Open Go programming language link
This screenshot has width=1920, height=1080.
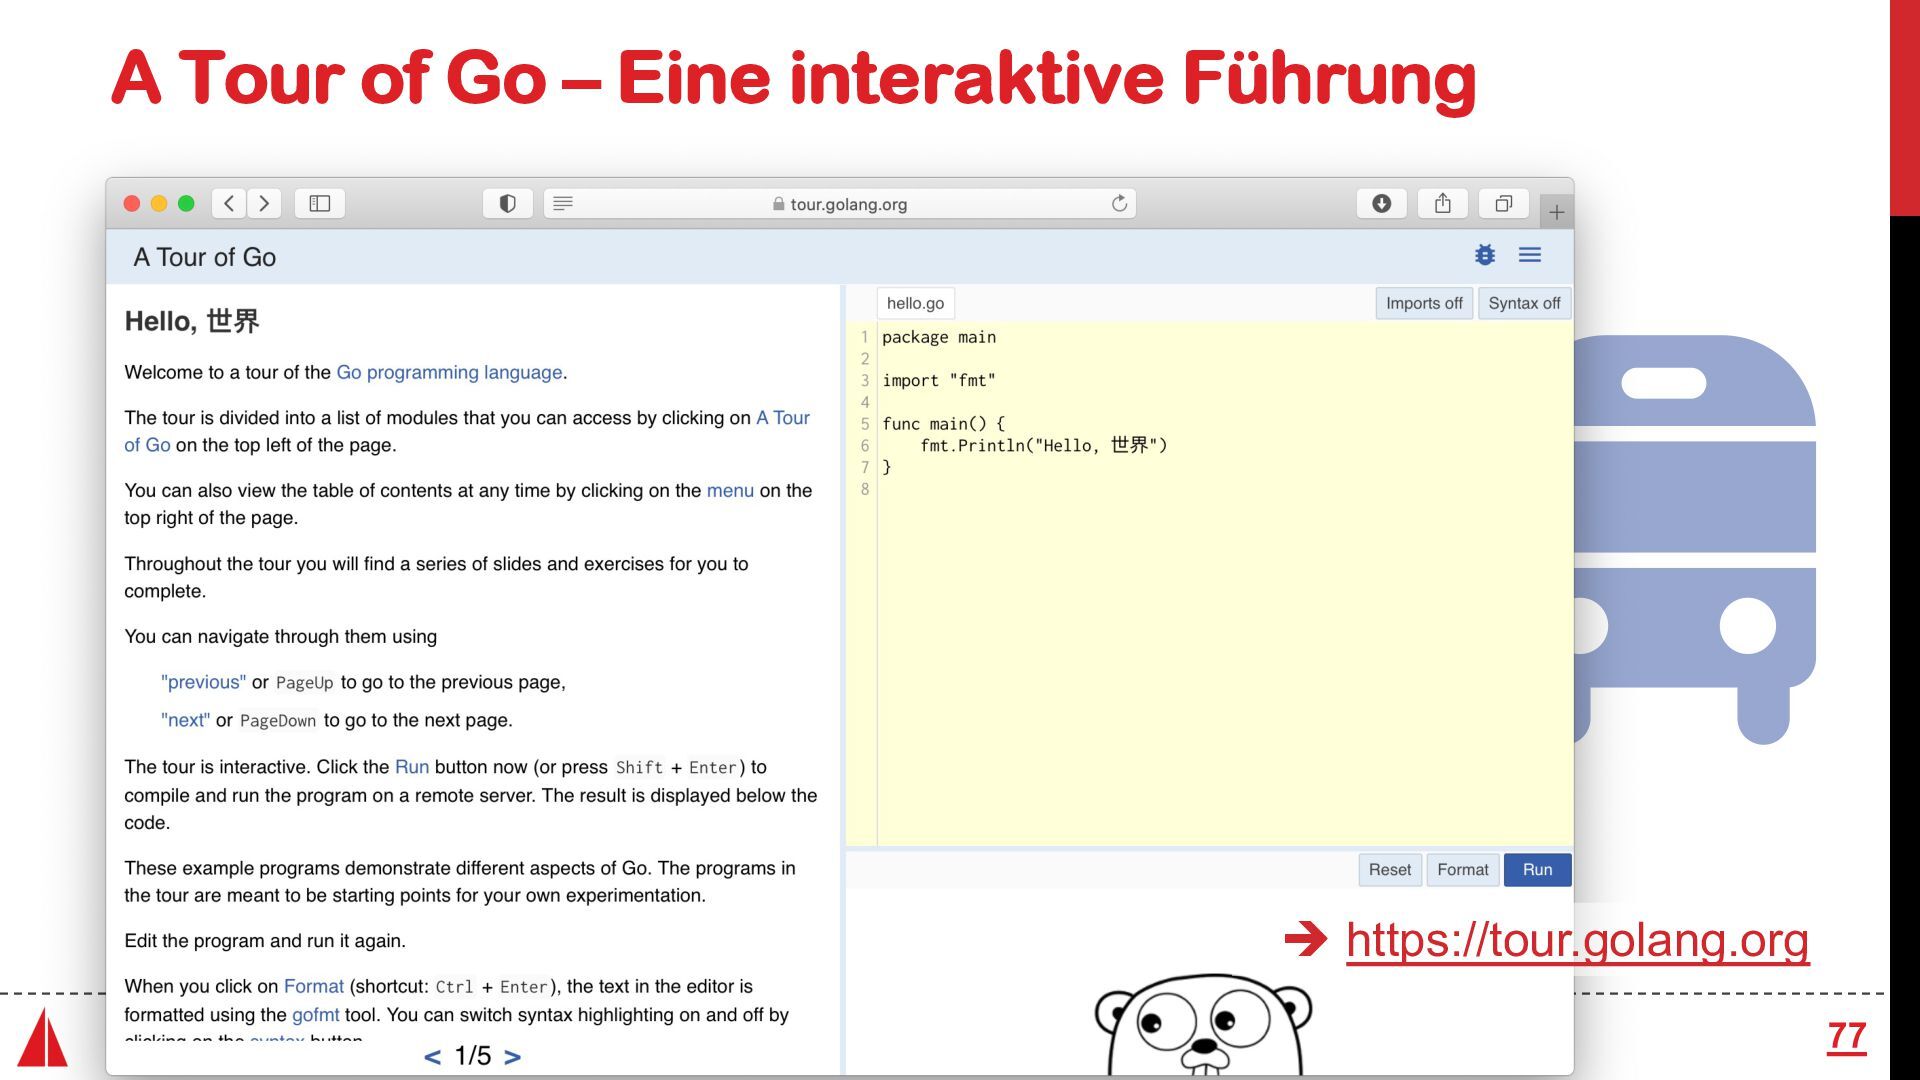(449, 372)
